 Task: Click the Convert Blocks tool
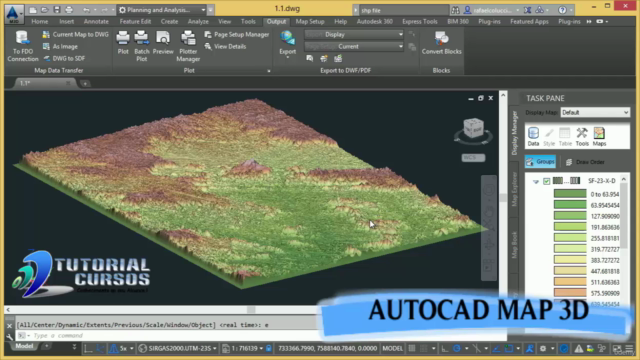click(x=441, y=43)
